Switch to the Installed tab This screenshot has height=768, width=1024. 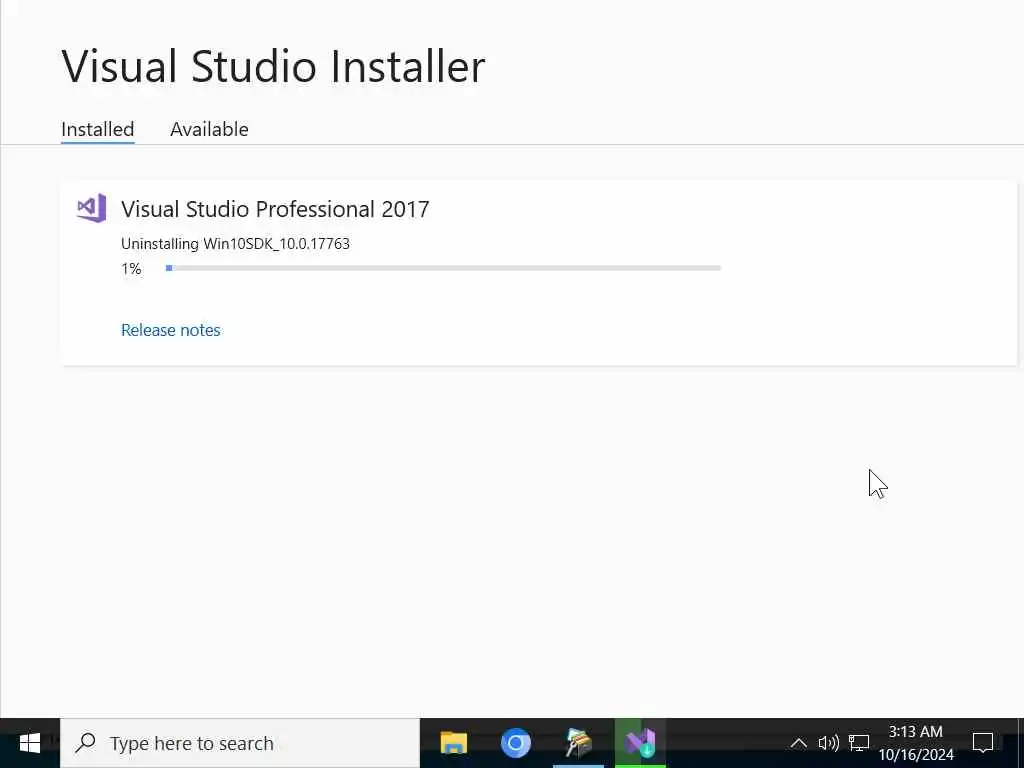coord(97,129)
